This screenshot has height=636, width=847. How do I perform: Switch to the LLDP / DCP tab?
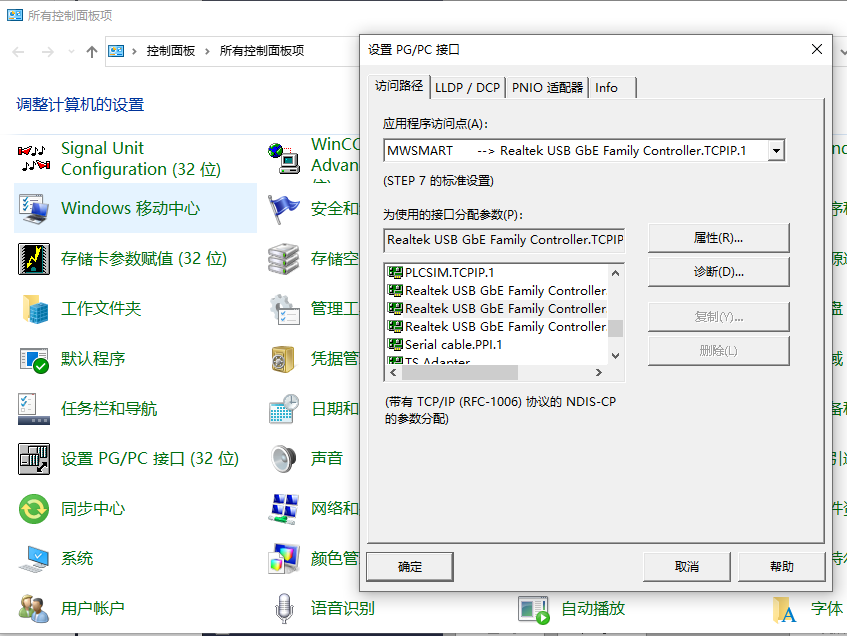point(467,88)
